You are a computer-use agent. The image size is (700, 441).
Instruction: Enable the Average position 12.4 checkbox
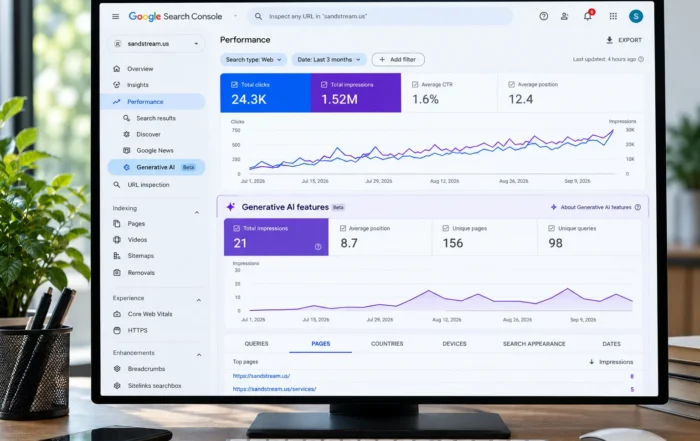click(511, 85)
